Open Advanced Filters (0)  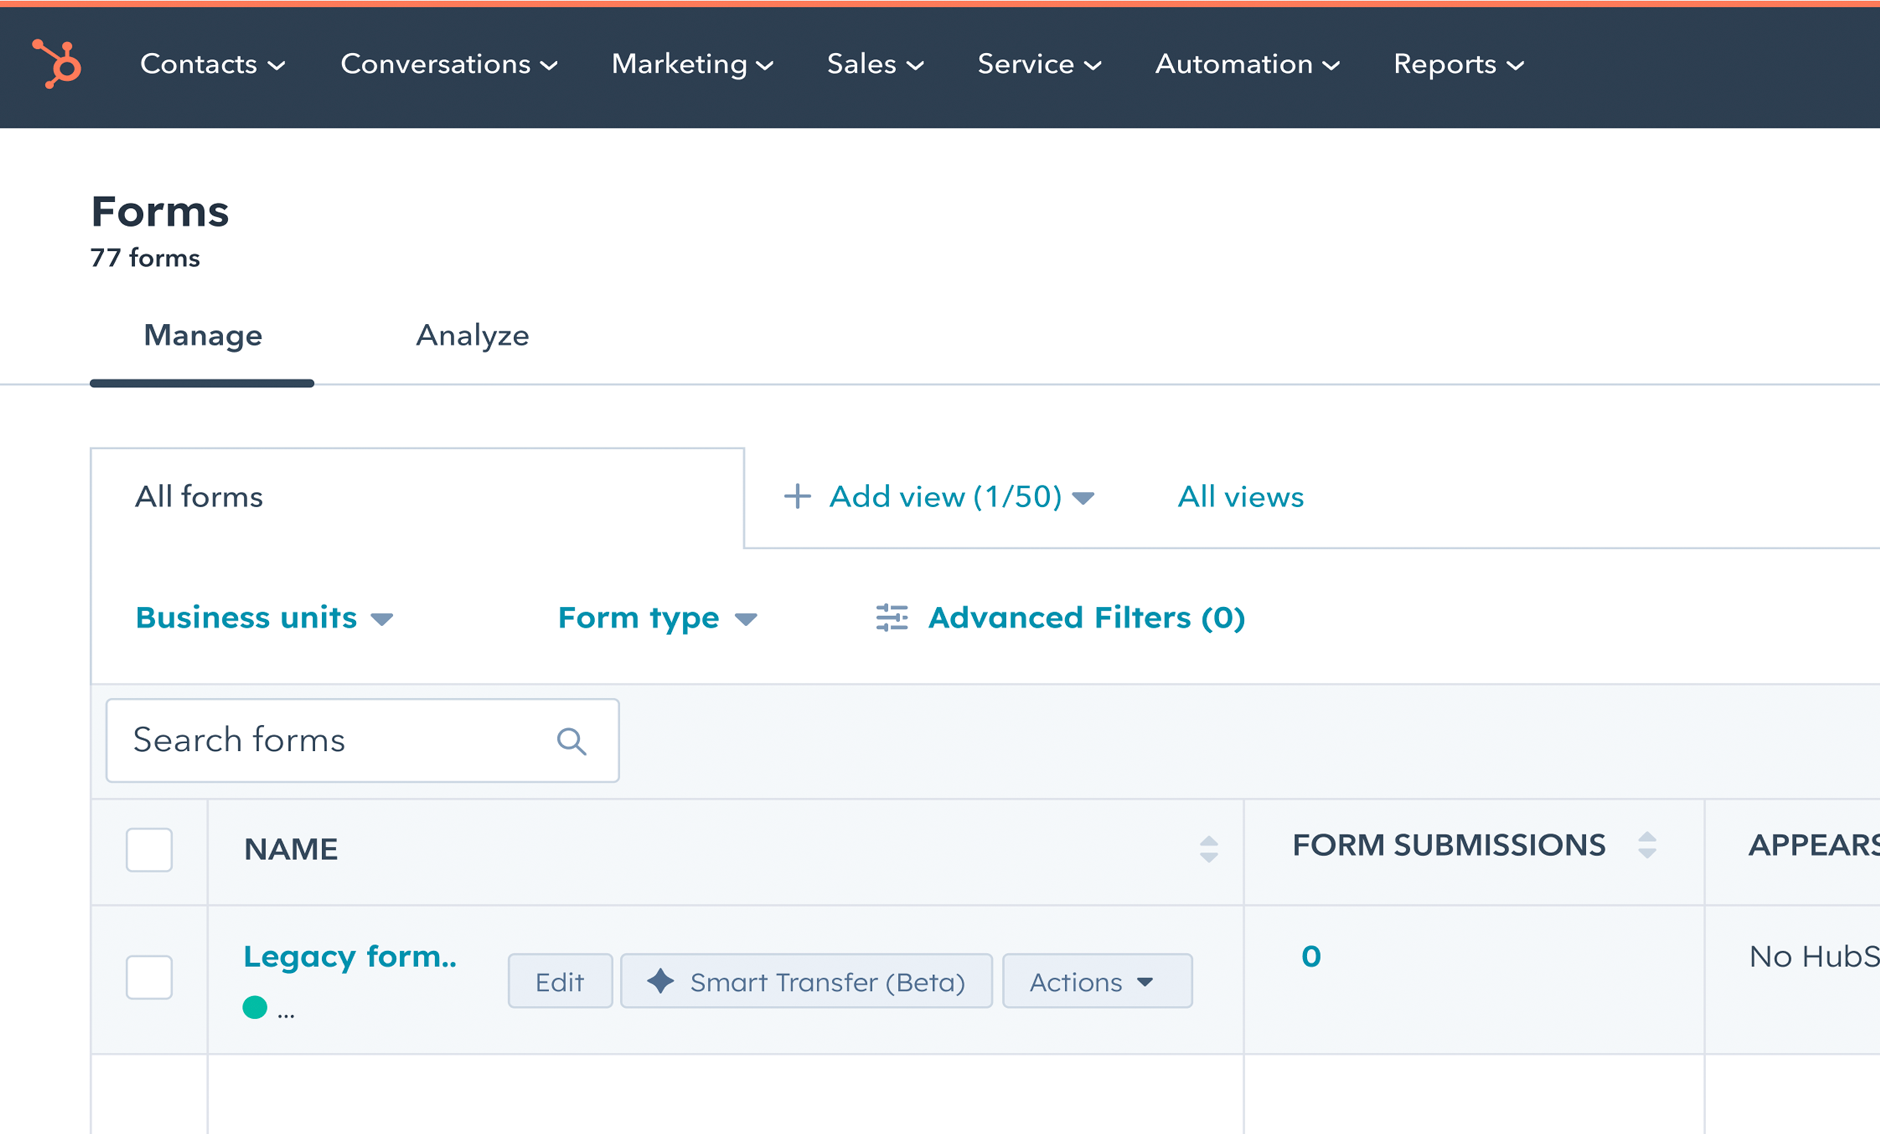(1060, 618)
